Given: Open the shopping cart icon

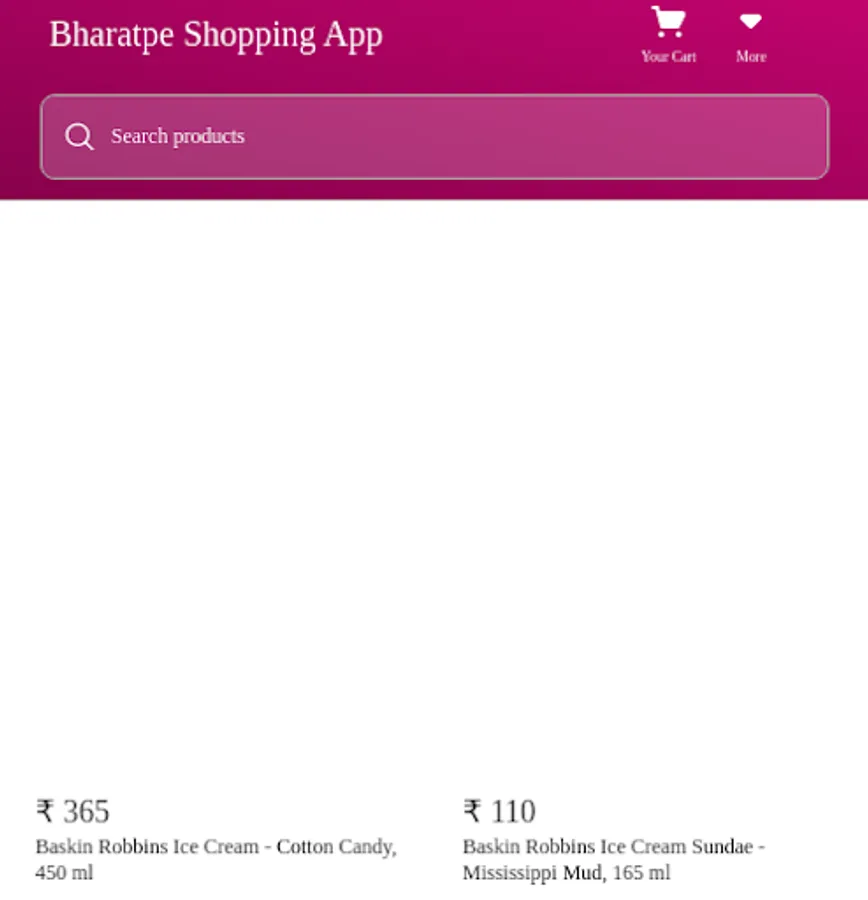Looking at the screenshot, I should pyautogui.click(x=668, y=22).
